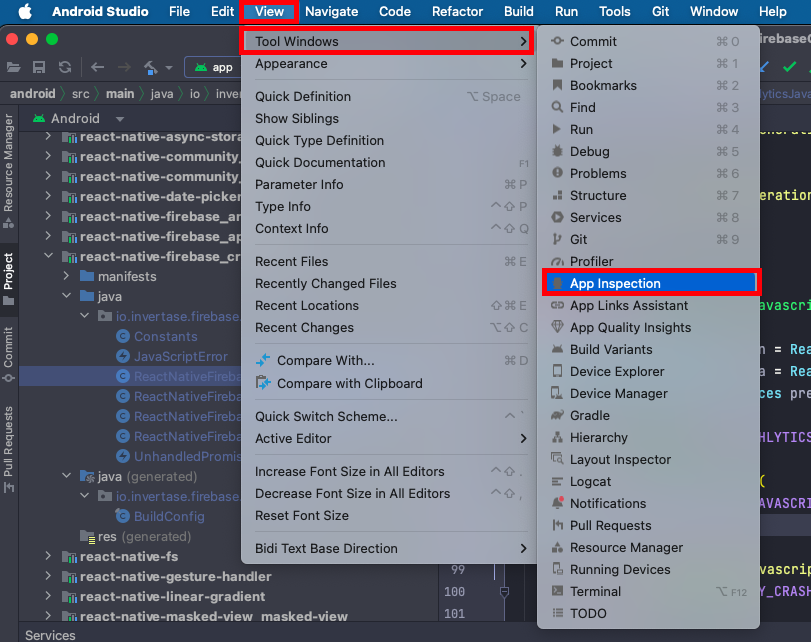Click the Gradle elephant icon

[557, 415]
